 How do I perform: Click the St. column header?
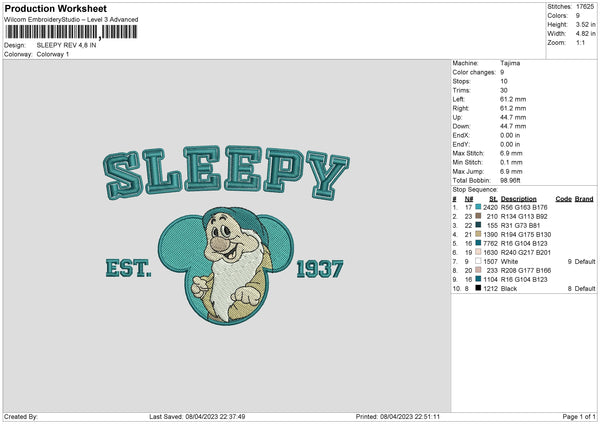(493, 199)
